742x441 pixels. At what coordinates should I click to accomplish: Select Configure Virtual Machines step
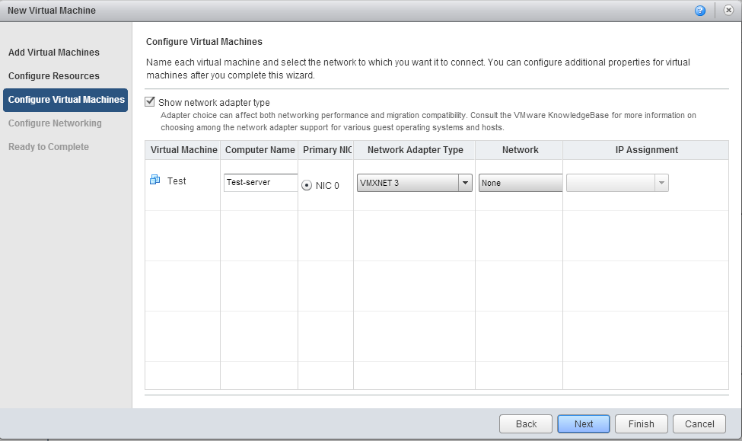(x=65, y=100)
